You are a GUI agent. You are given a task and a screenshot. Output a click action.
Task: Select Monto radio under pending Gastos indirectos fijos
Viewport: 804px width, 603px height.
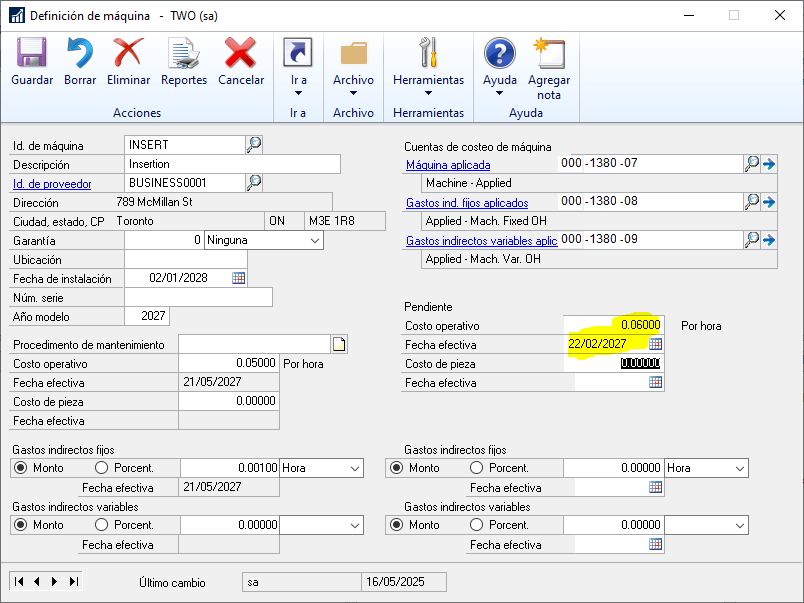click(x=396, y=468)
